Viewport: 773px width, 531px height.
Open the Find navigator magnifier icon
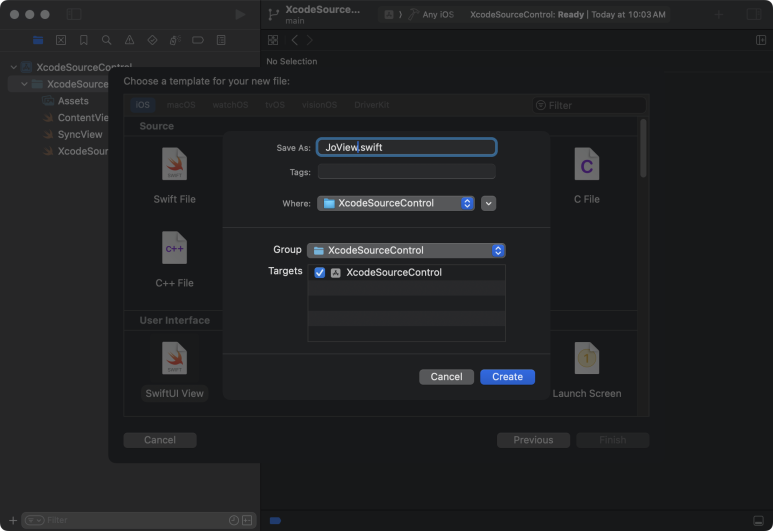[106, 40]
